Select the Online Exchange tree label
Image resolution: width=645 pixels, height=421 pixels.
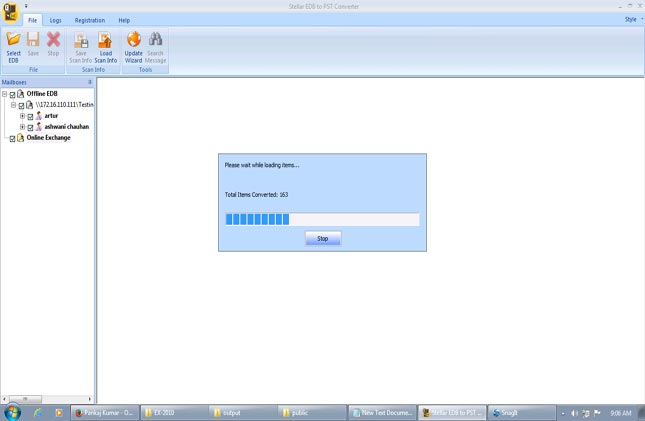click(x=49, y=138)
